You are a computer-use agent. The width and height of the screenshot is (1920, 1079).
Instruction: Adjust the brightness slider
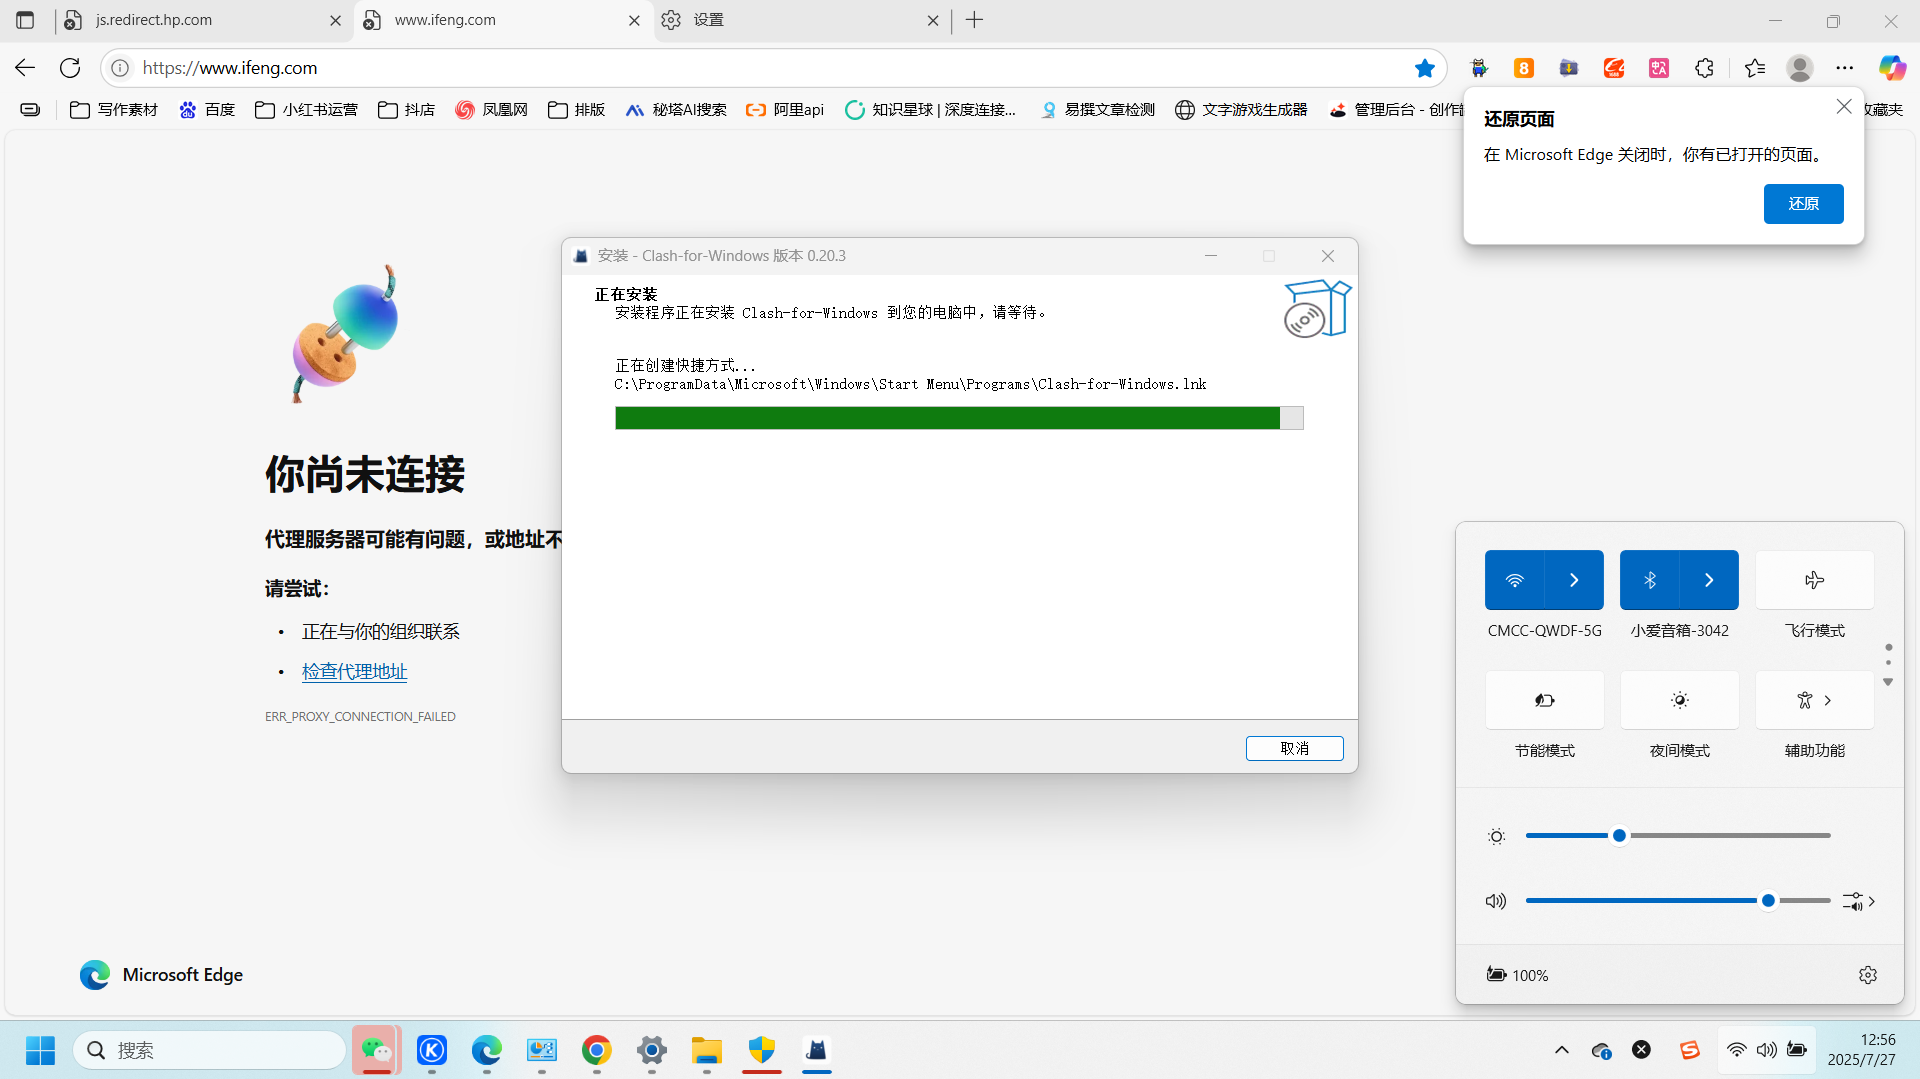click(1678, 836)
